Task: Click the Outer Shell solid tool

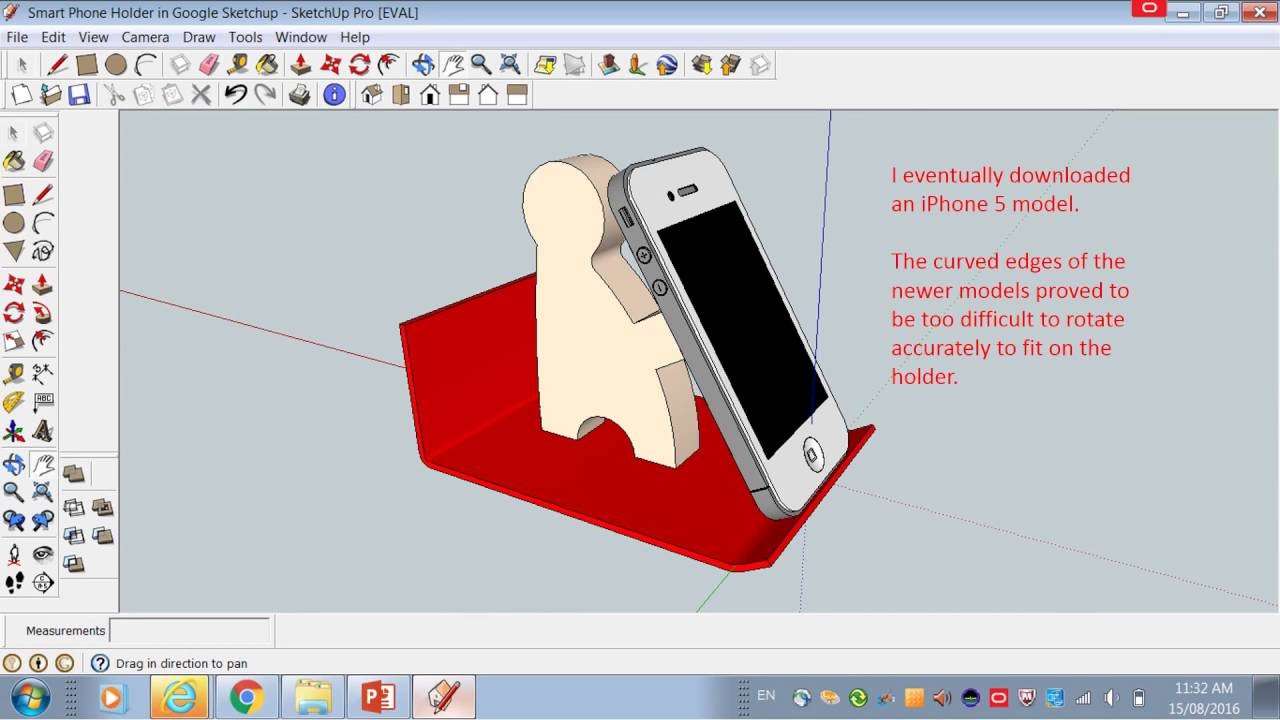Action: coord(74,474)
